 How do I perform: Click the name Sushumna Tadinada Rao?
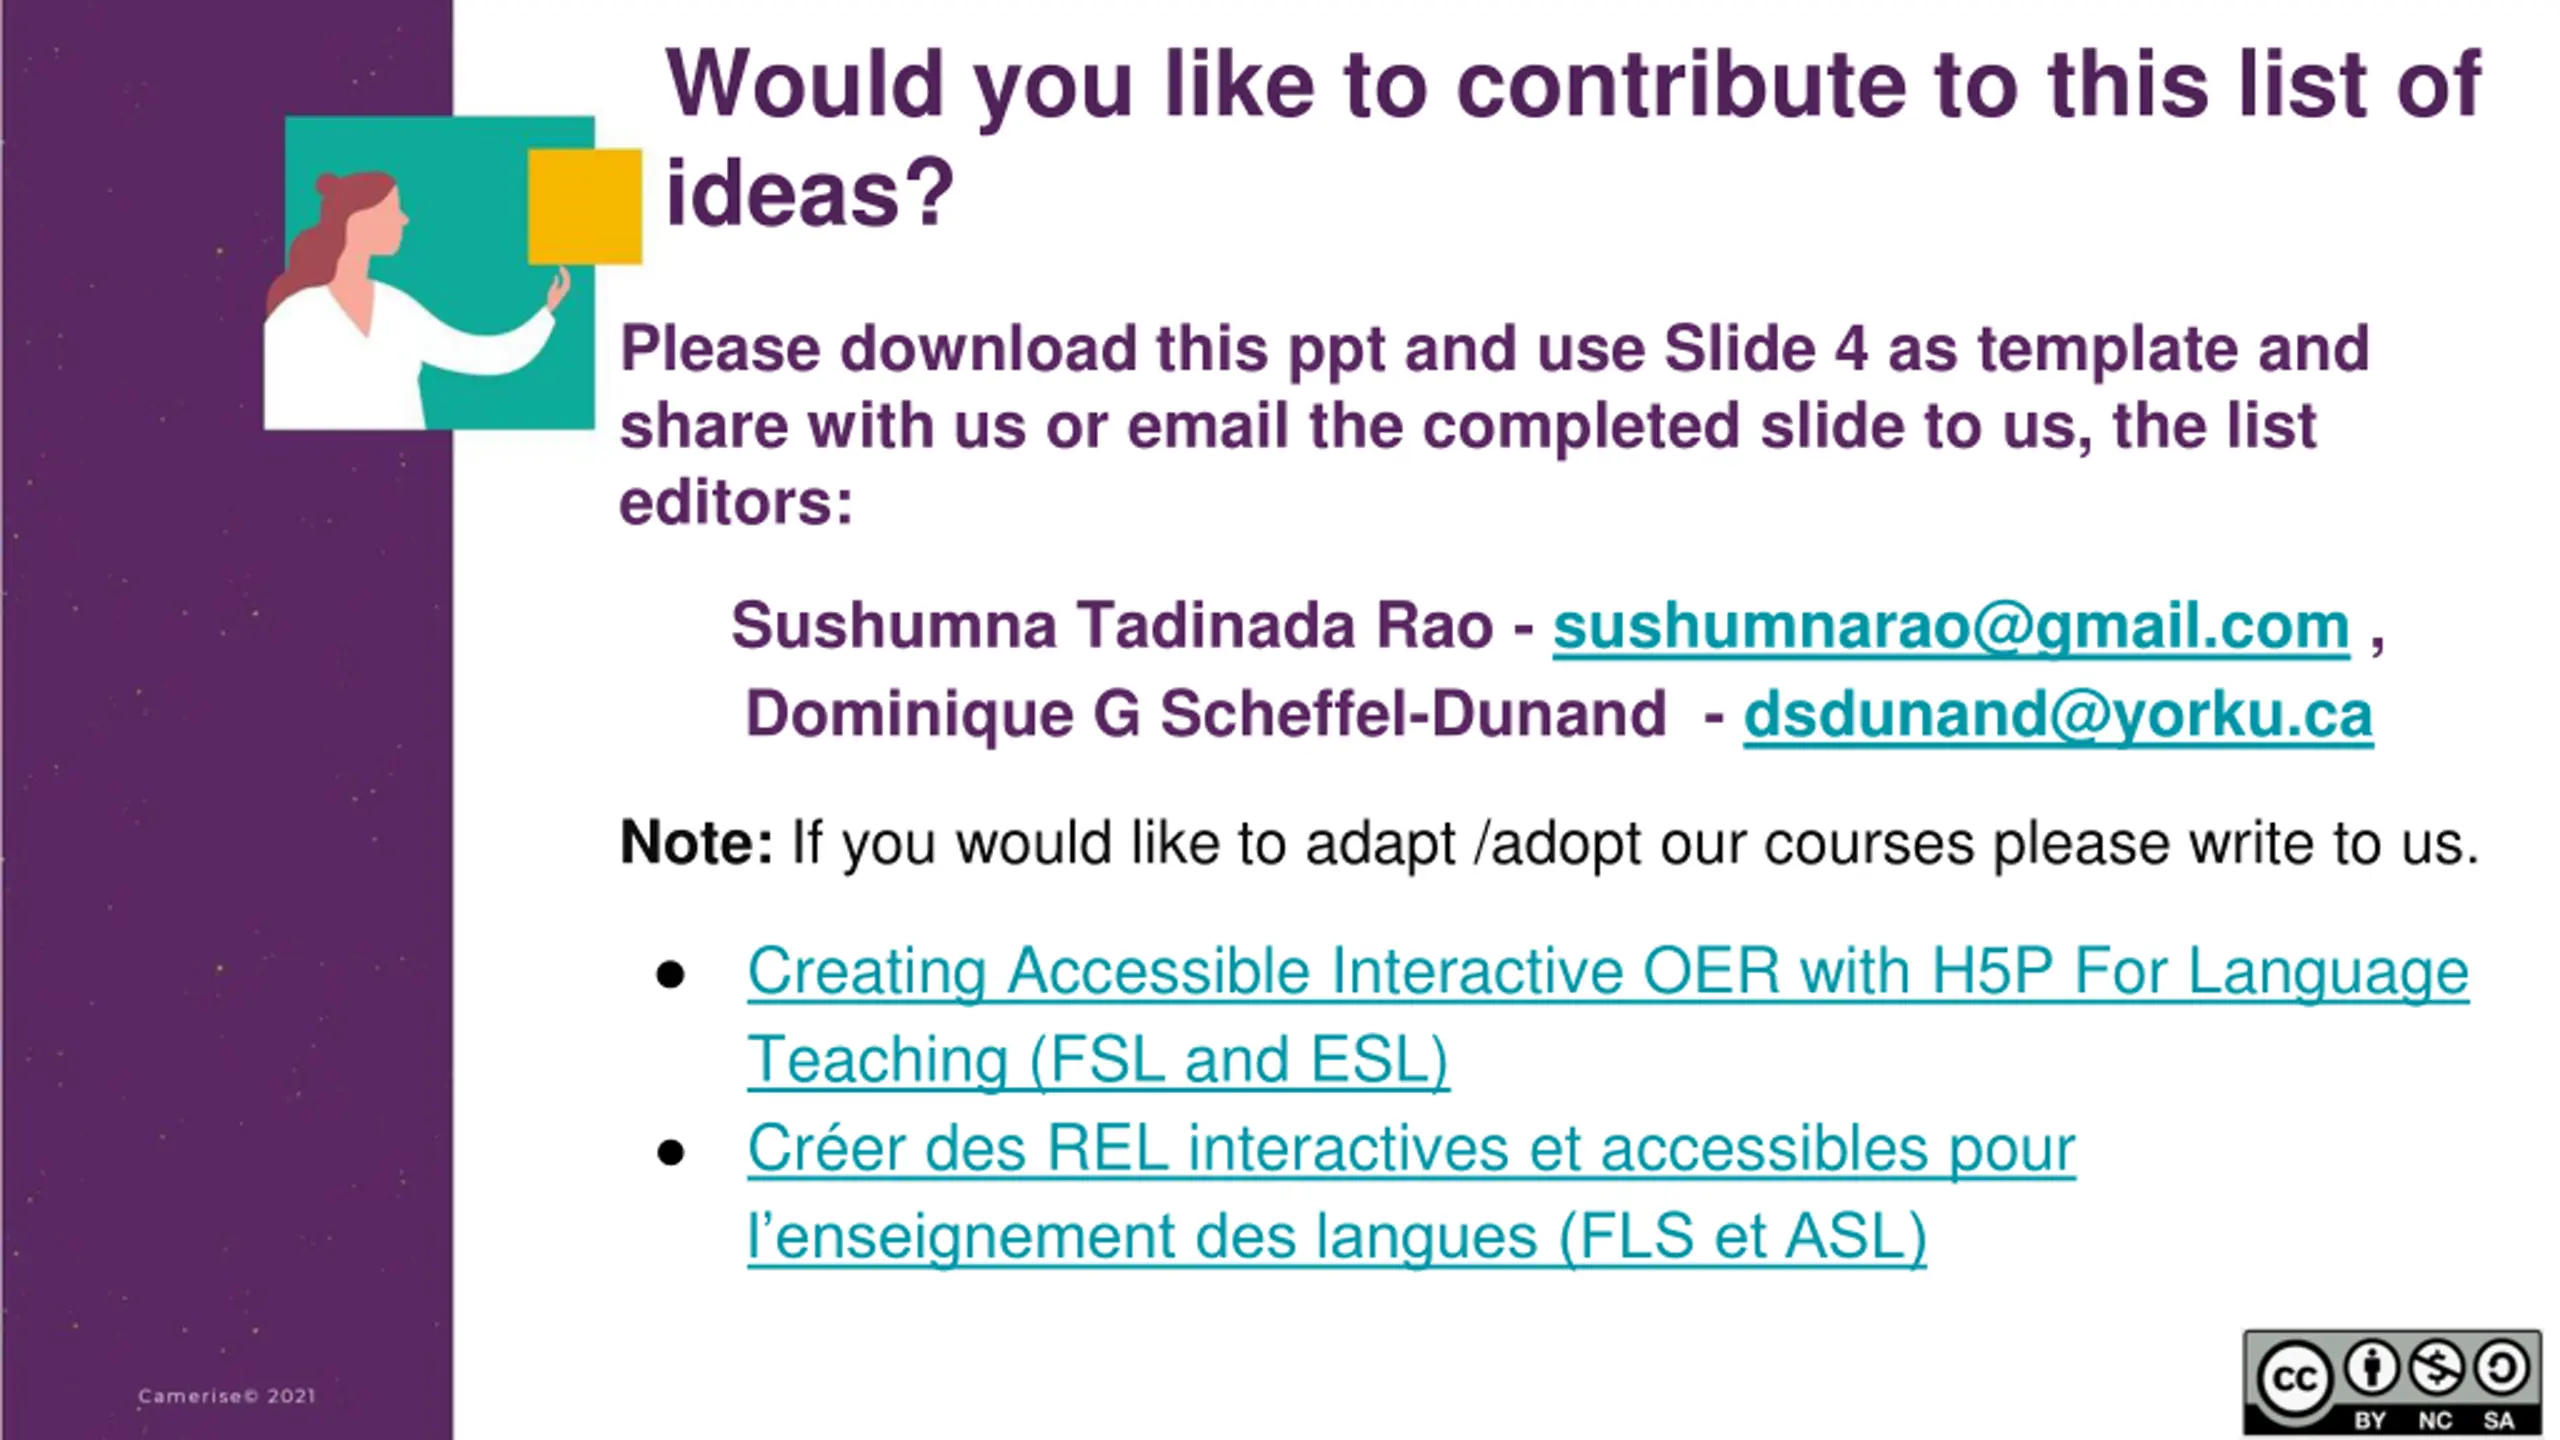pyautogui.click(x=1112, y=626)
